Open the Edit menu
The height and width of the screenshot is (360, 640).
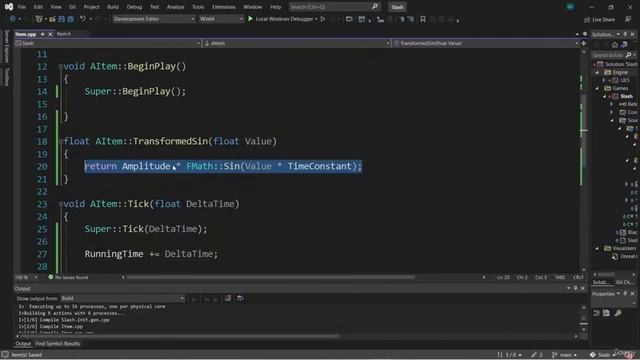[x=38, y=7]
